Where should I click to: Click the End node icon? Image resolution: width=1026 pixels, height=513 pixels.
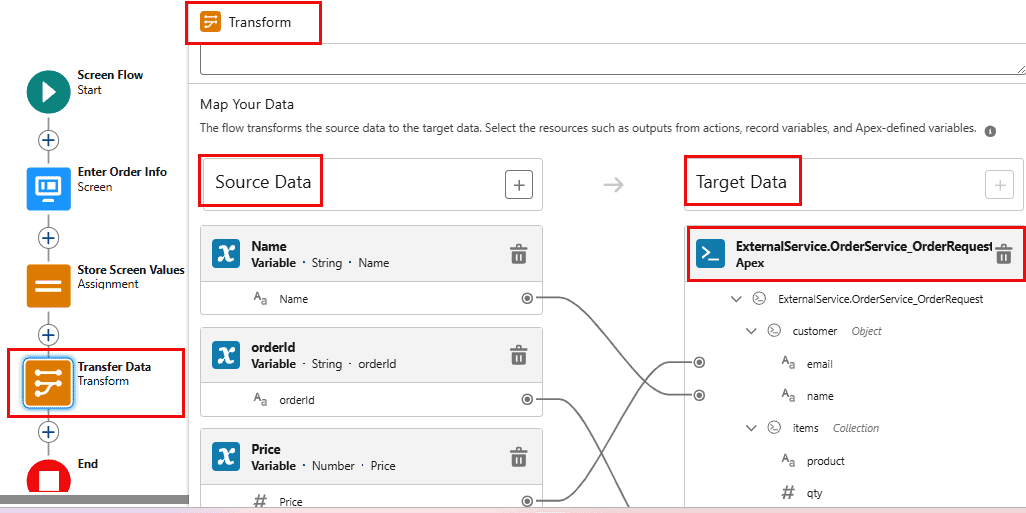tap(48, 476)
